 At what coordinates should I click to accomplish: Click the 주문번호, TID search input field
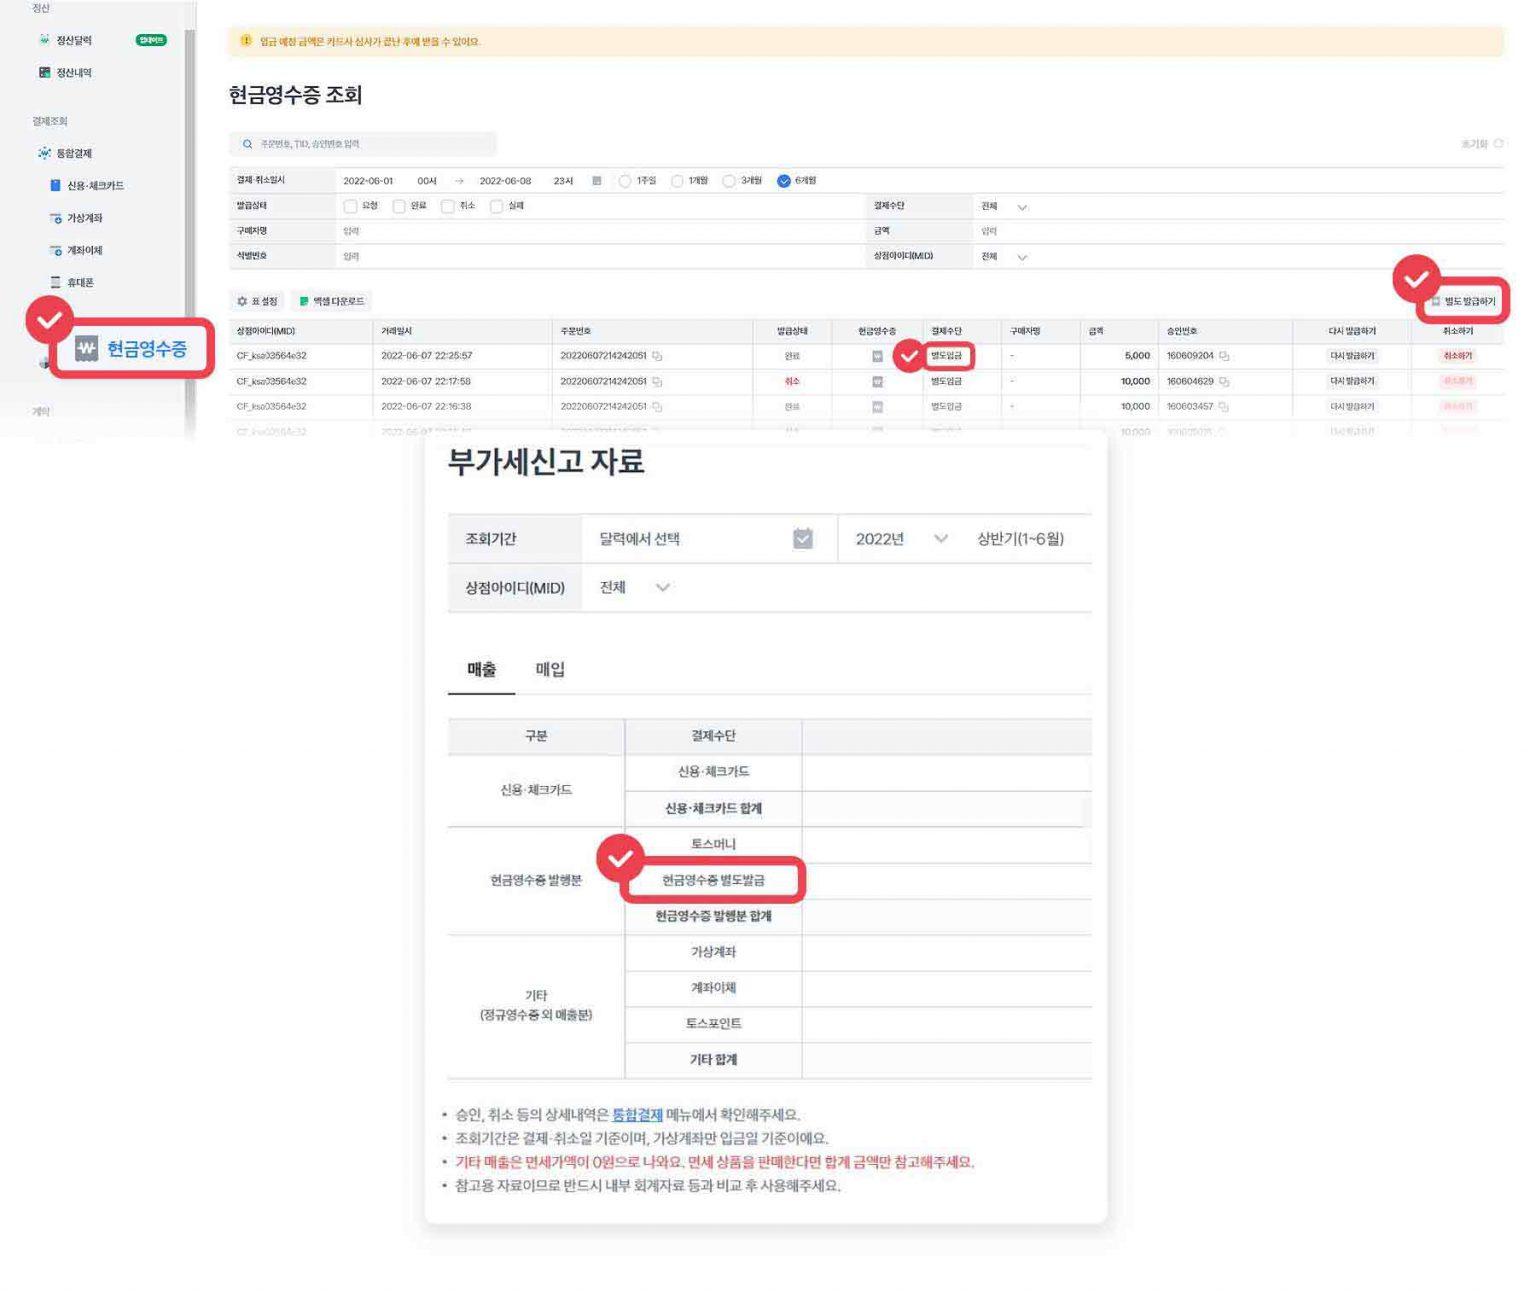[370, 144]
